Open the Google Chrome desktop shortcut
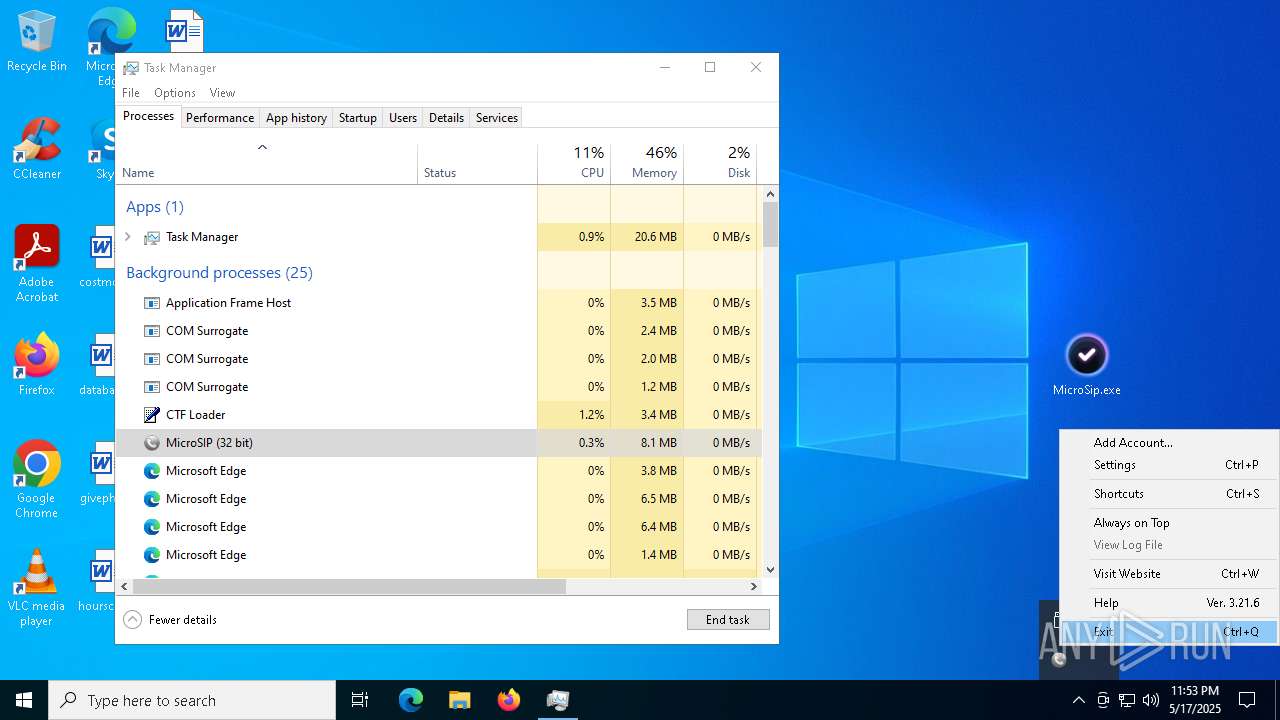The width and height of the screenshot is (1280, 720). coord(37,480)
